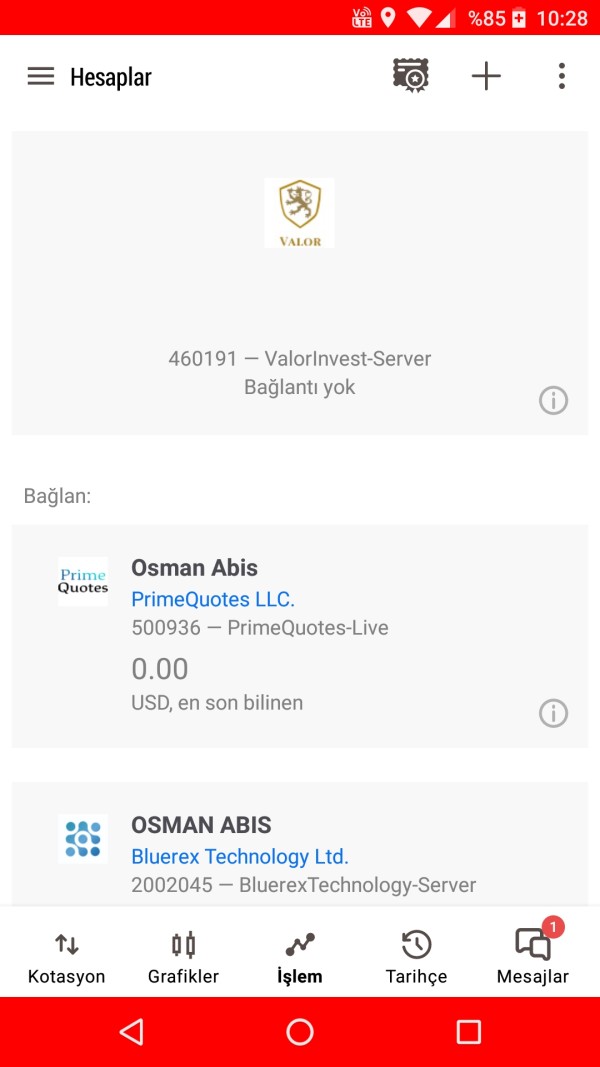Show info for ValorInvest-Server account
This screenshot has width=600, height=1067.
point(553,400)
